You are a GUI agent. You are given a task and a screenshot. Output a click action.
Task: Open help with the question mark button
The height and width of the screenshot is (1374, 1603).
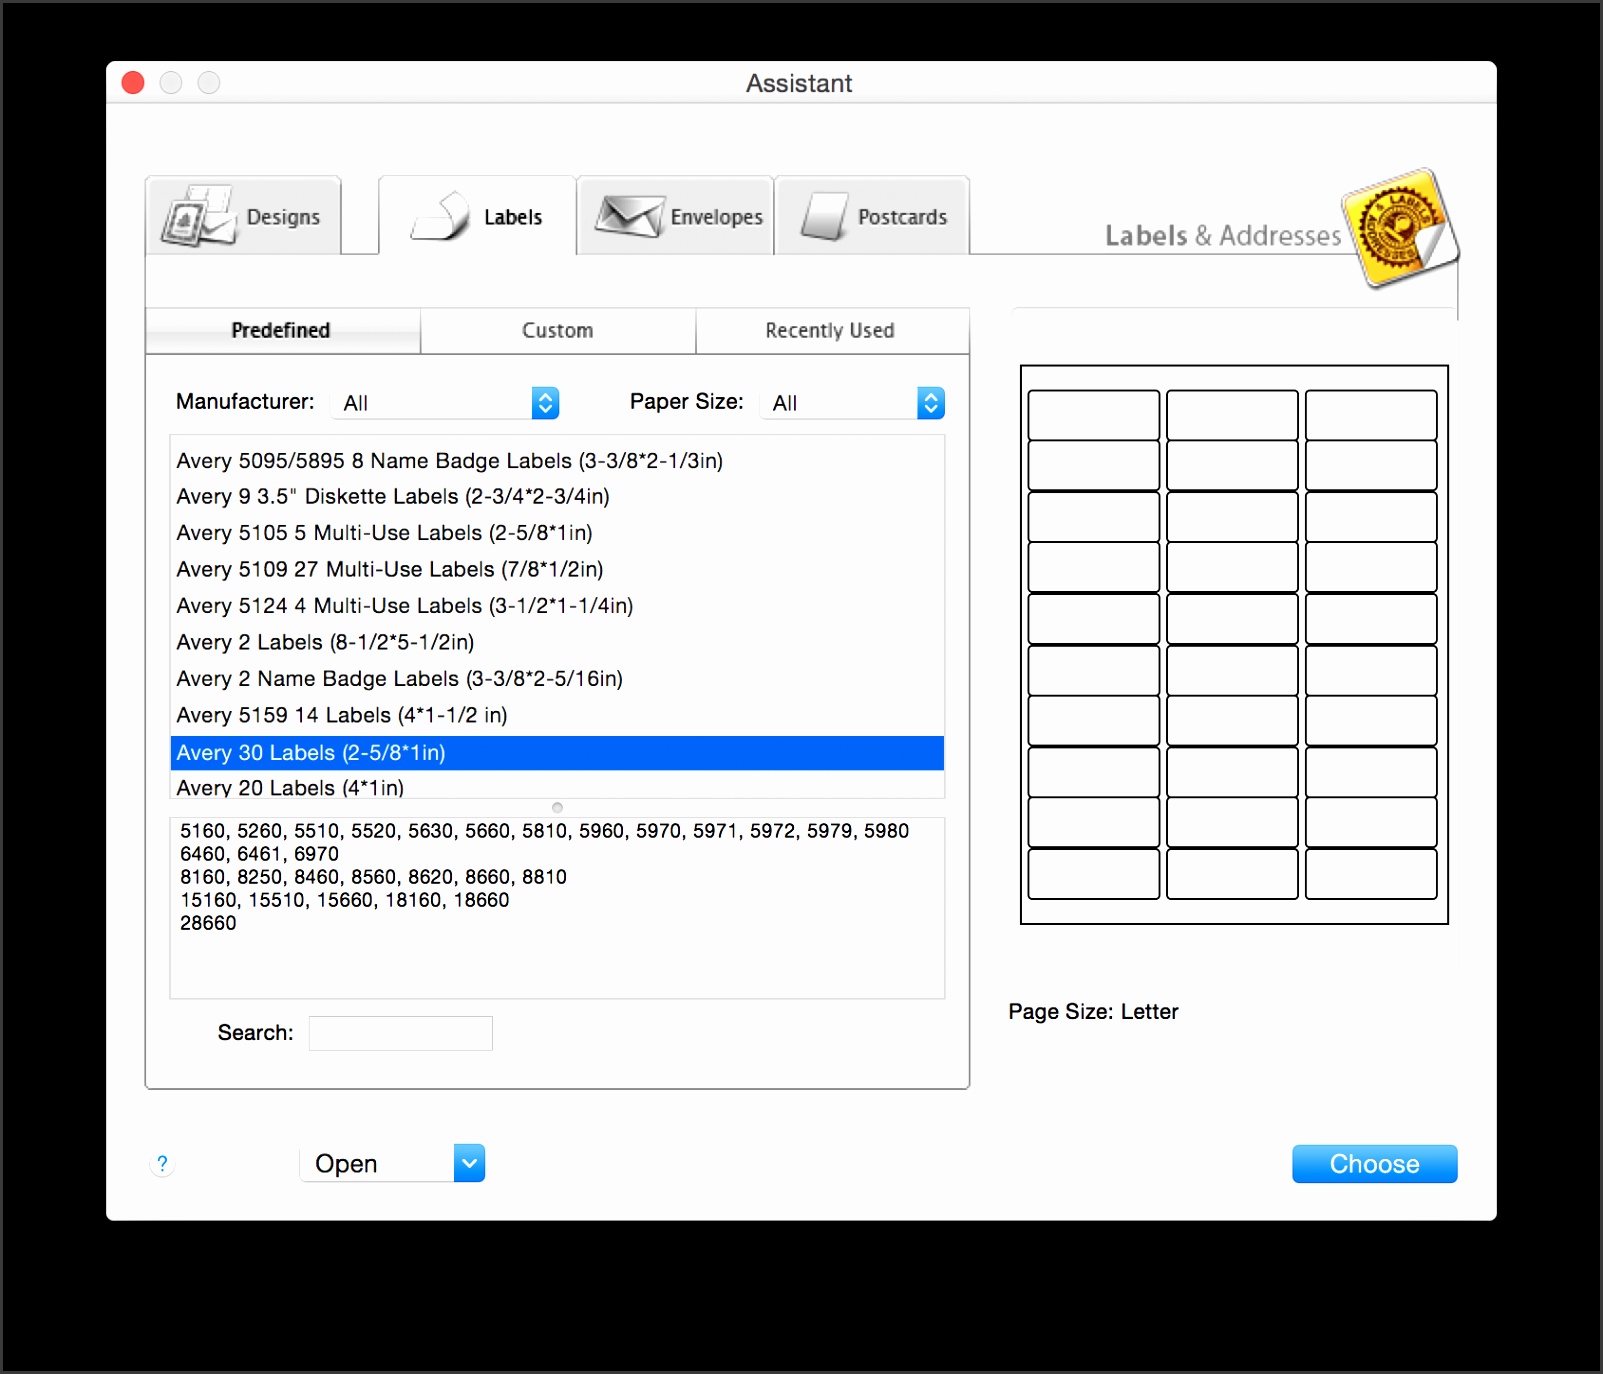point(162,1164)
